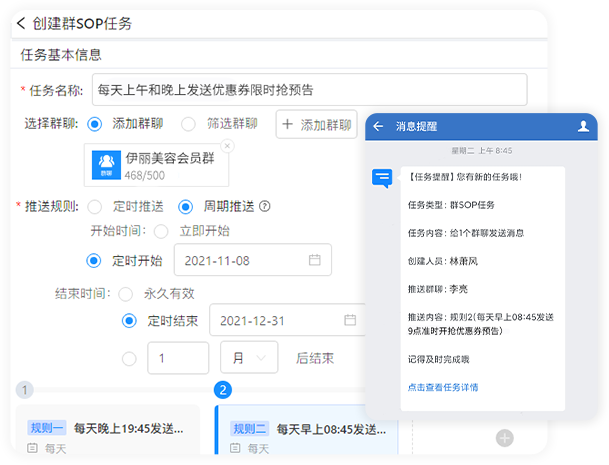Click the back arrow beside 创建群SOP任务
The image size is (609, 465).
point(22,23)
